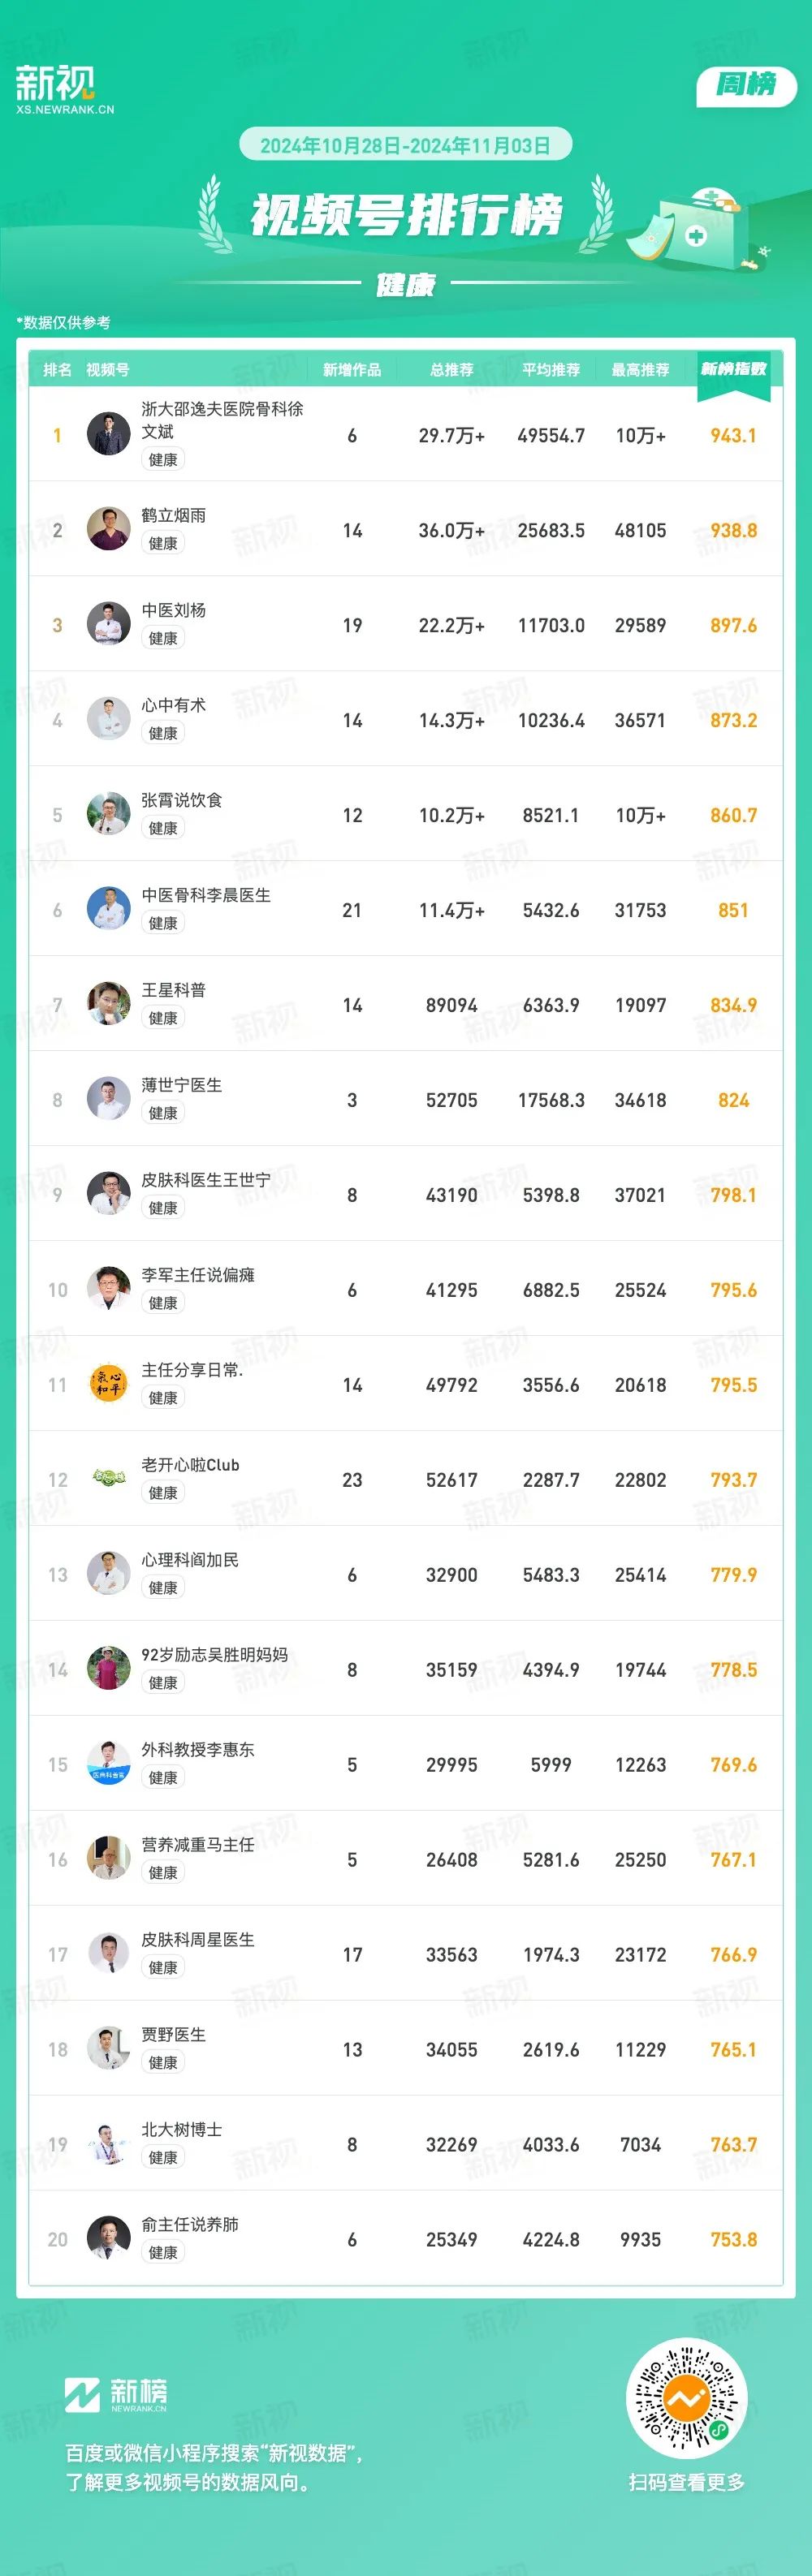The width and height of the screenshot is (812, 2576).
Task: Open the account name 张霄说饮食
Action: coord(182,800)
